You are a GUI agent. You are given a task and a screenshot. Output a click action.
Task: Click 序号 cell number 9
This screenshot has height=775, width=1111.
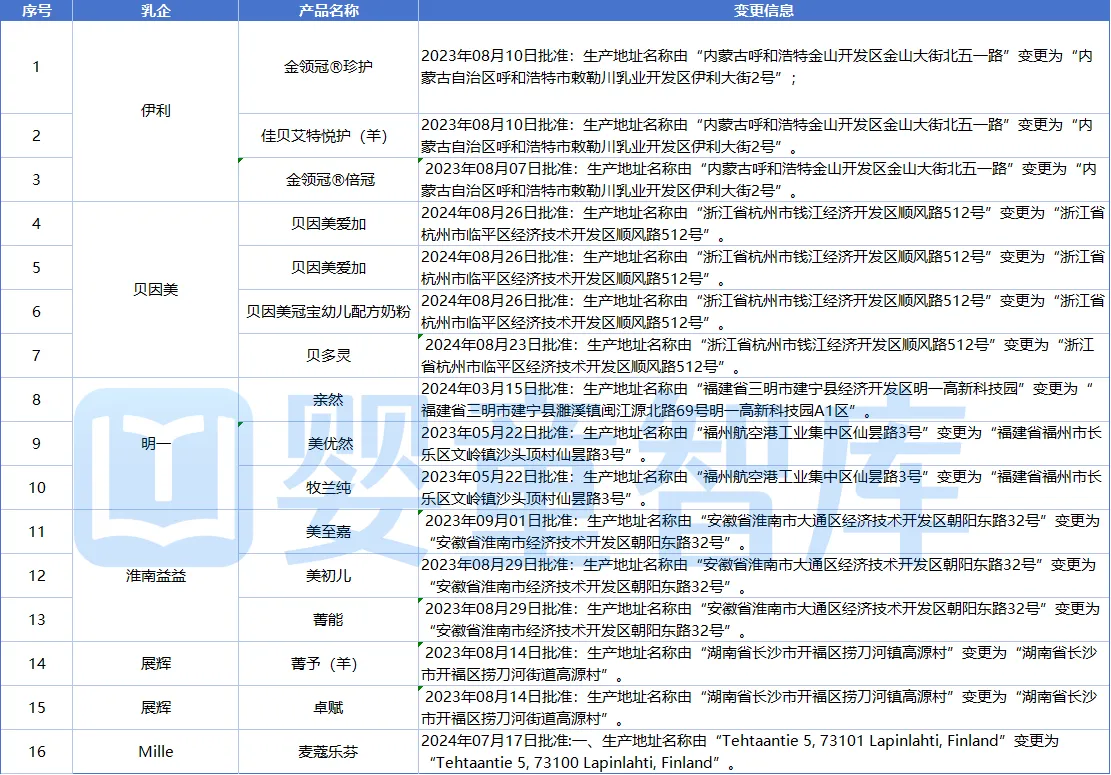tap(36, 443)
